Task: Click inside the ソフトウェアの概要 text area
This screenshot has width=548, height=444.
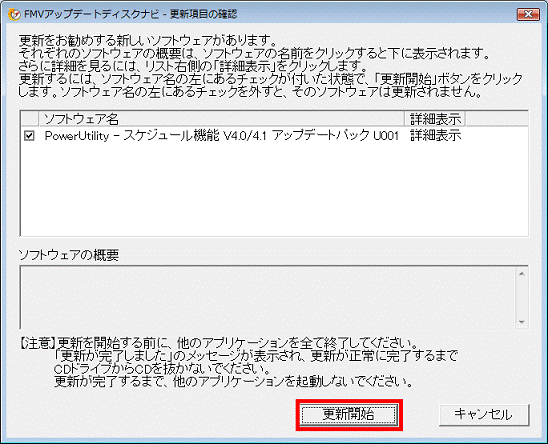Action: pos(268,298)
